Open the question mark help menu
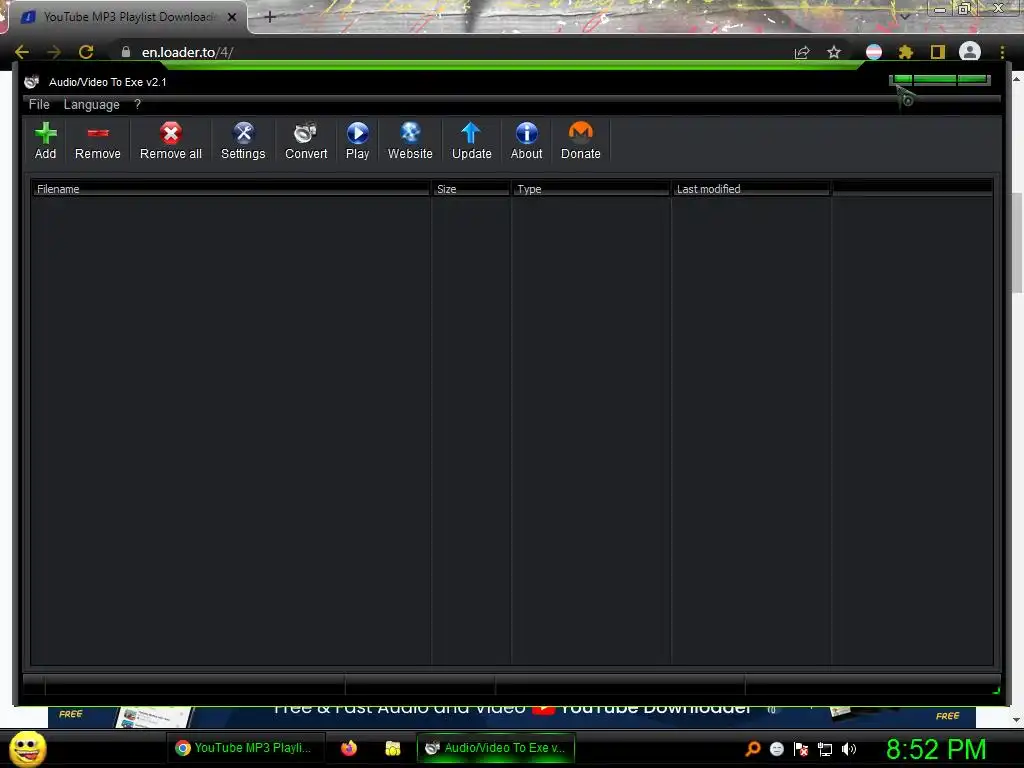 [137, 104]
